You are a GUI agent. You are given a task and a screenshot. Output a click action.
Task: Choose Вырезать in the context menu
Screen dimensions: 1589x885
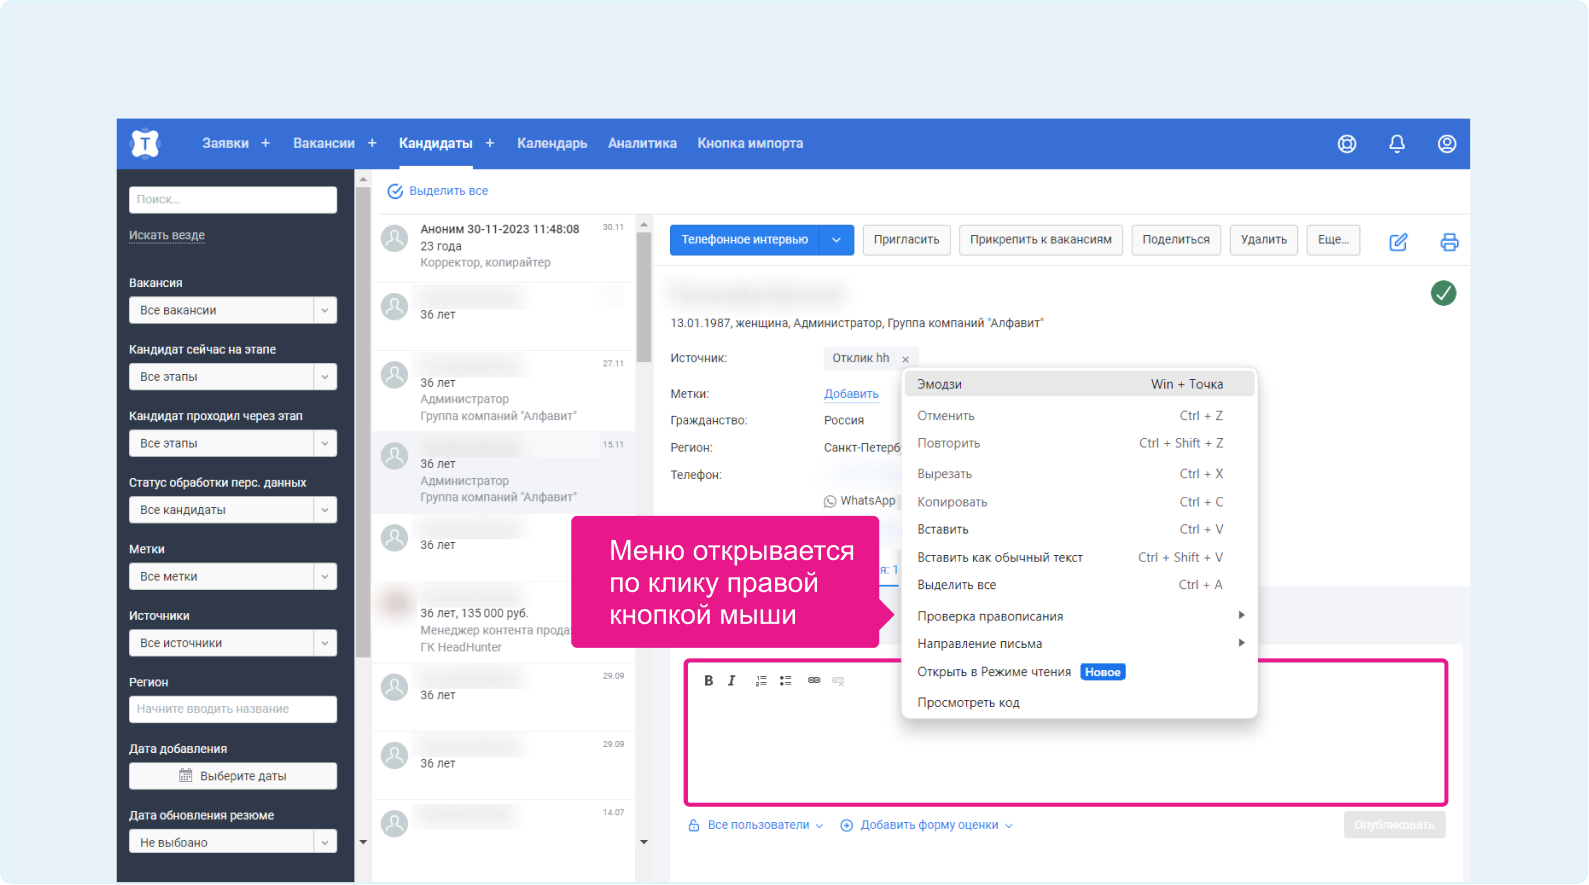coord(1079,474)
